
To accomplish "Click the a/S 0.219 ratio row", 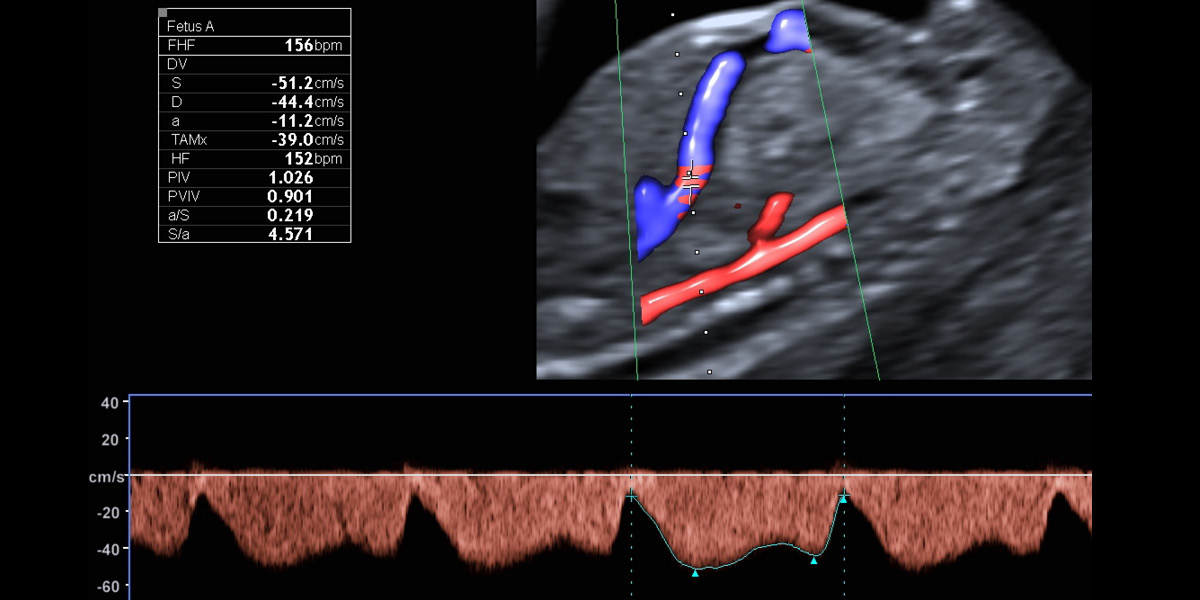I will pyautogui.click(x=255, y=215).
